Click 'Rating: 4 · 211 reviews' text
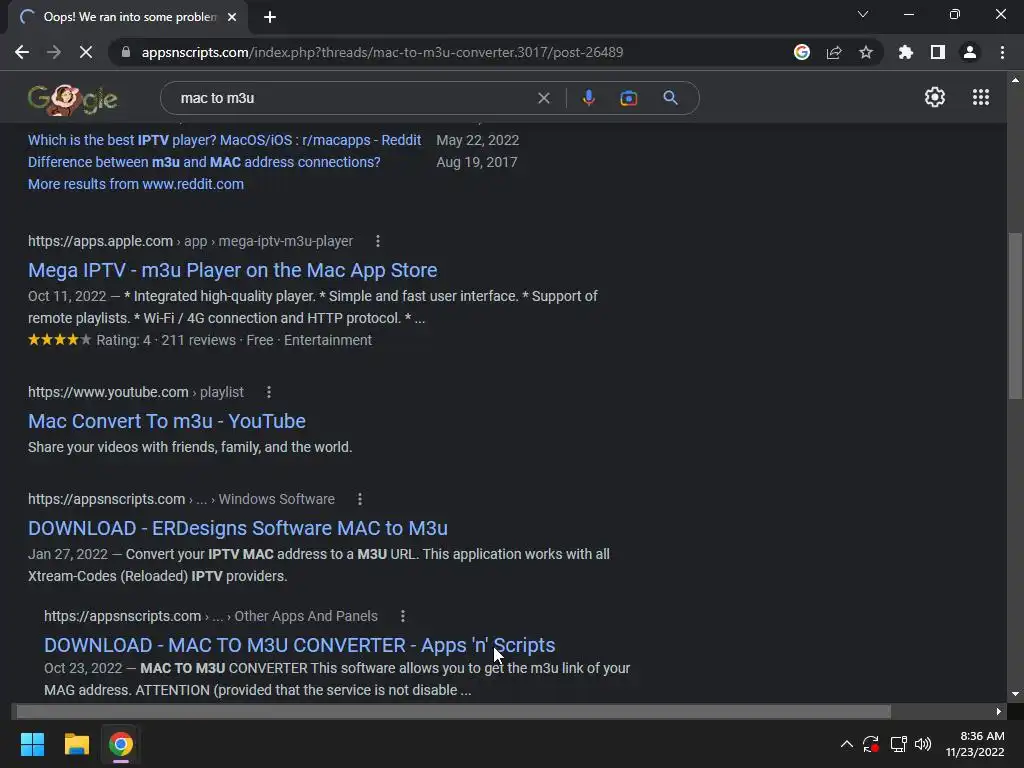The width and height of the screenshot is (1024, 768). click(x=166, y=340)
